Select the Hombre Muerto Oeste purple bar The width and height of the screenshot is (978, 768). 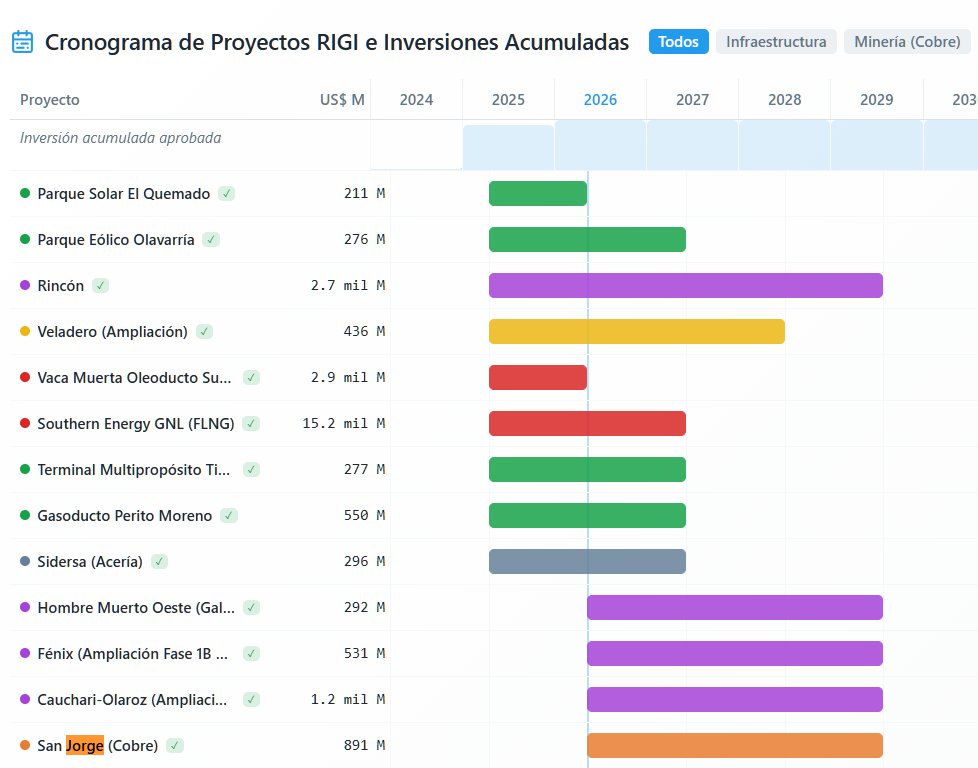(x=735, y=608)
